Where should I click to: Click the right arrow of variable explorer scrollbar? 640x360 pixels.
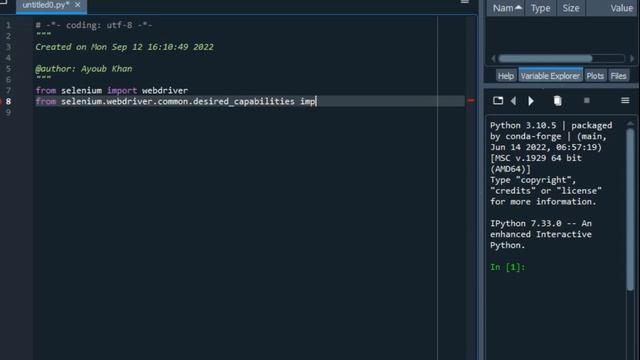632,59
